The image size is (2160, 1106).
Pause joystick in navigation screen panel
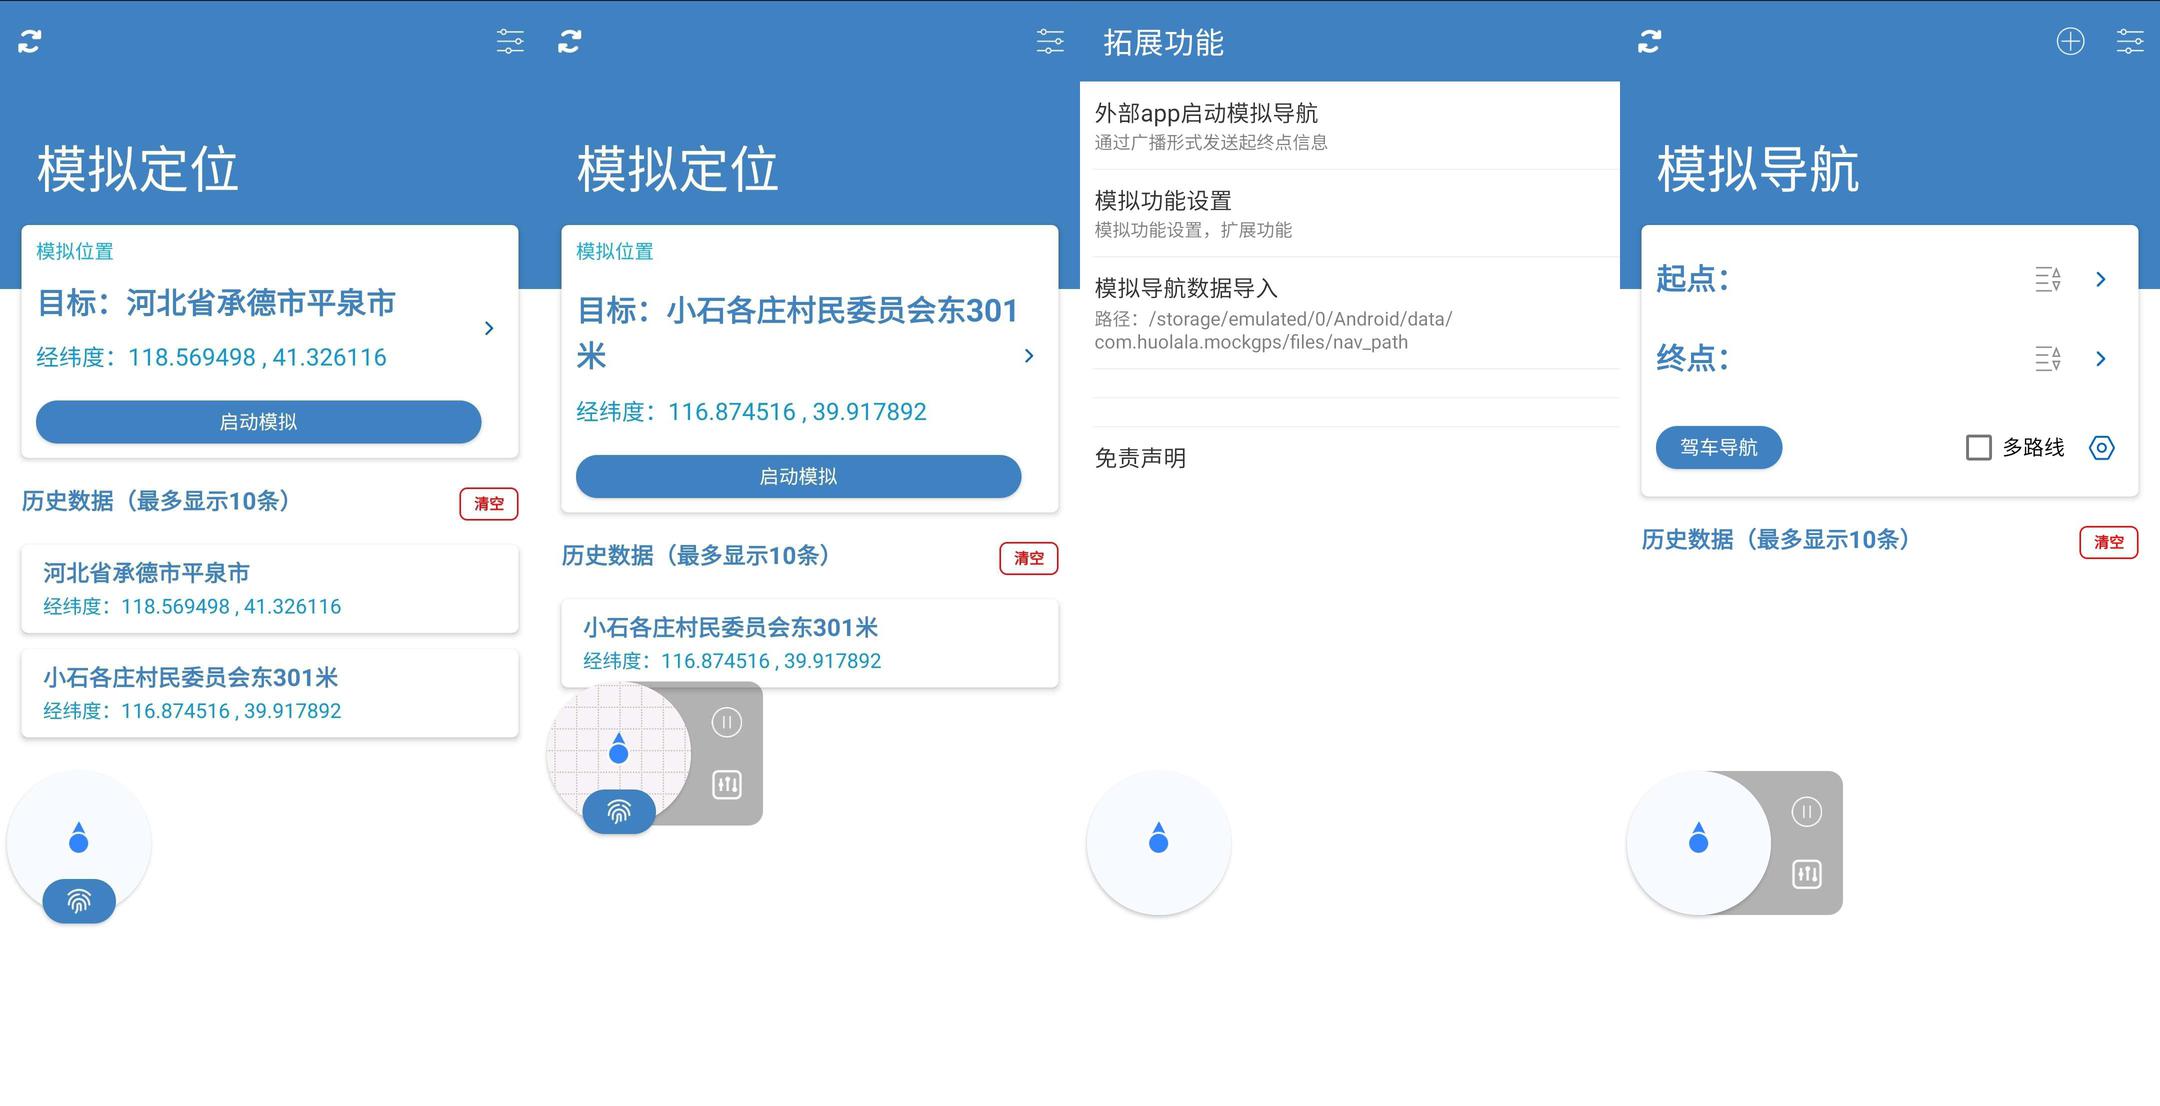coord(1807,811)
